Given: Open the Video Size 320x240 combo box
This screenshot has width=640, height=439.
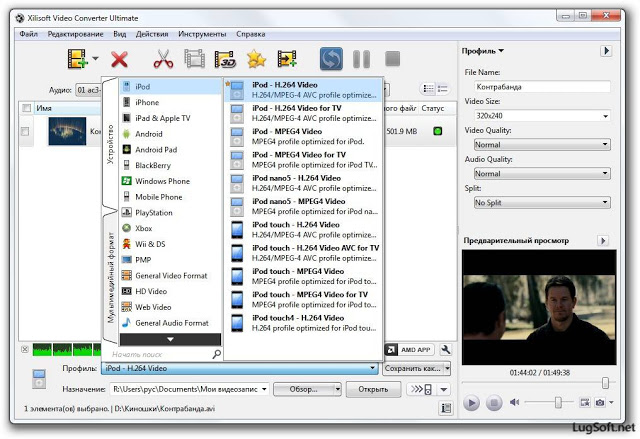Looking at the screenshot, I should click(542, 116).
